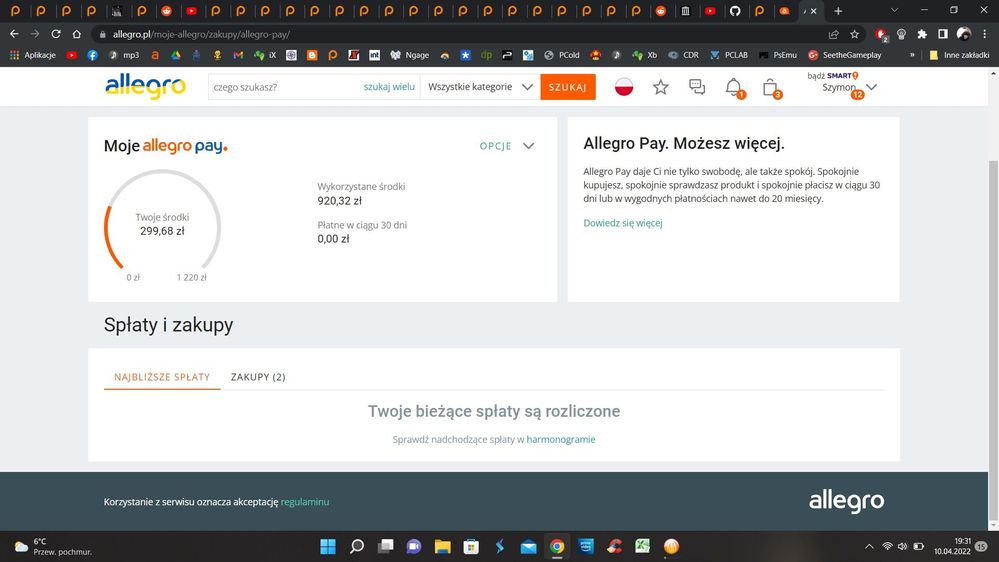This screenshot has height=562, width=999.
Task: Select the NAJBLIŻSZE SPŁATY tab
Action: pos(162,377)
